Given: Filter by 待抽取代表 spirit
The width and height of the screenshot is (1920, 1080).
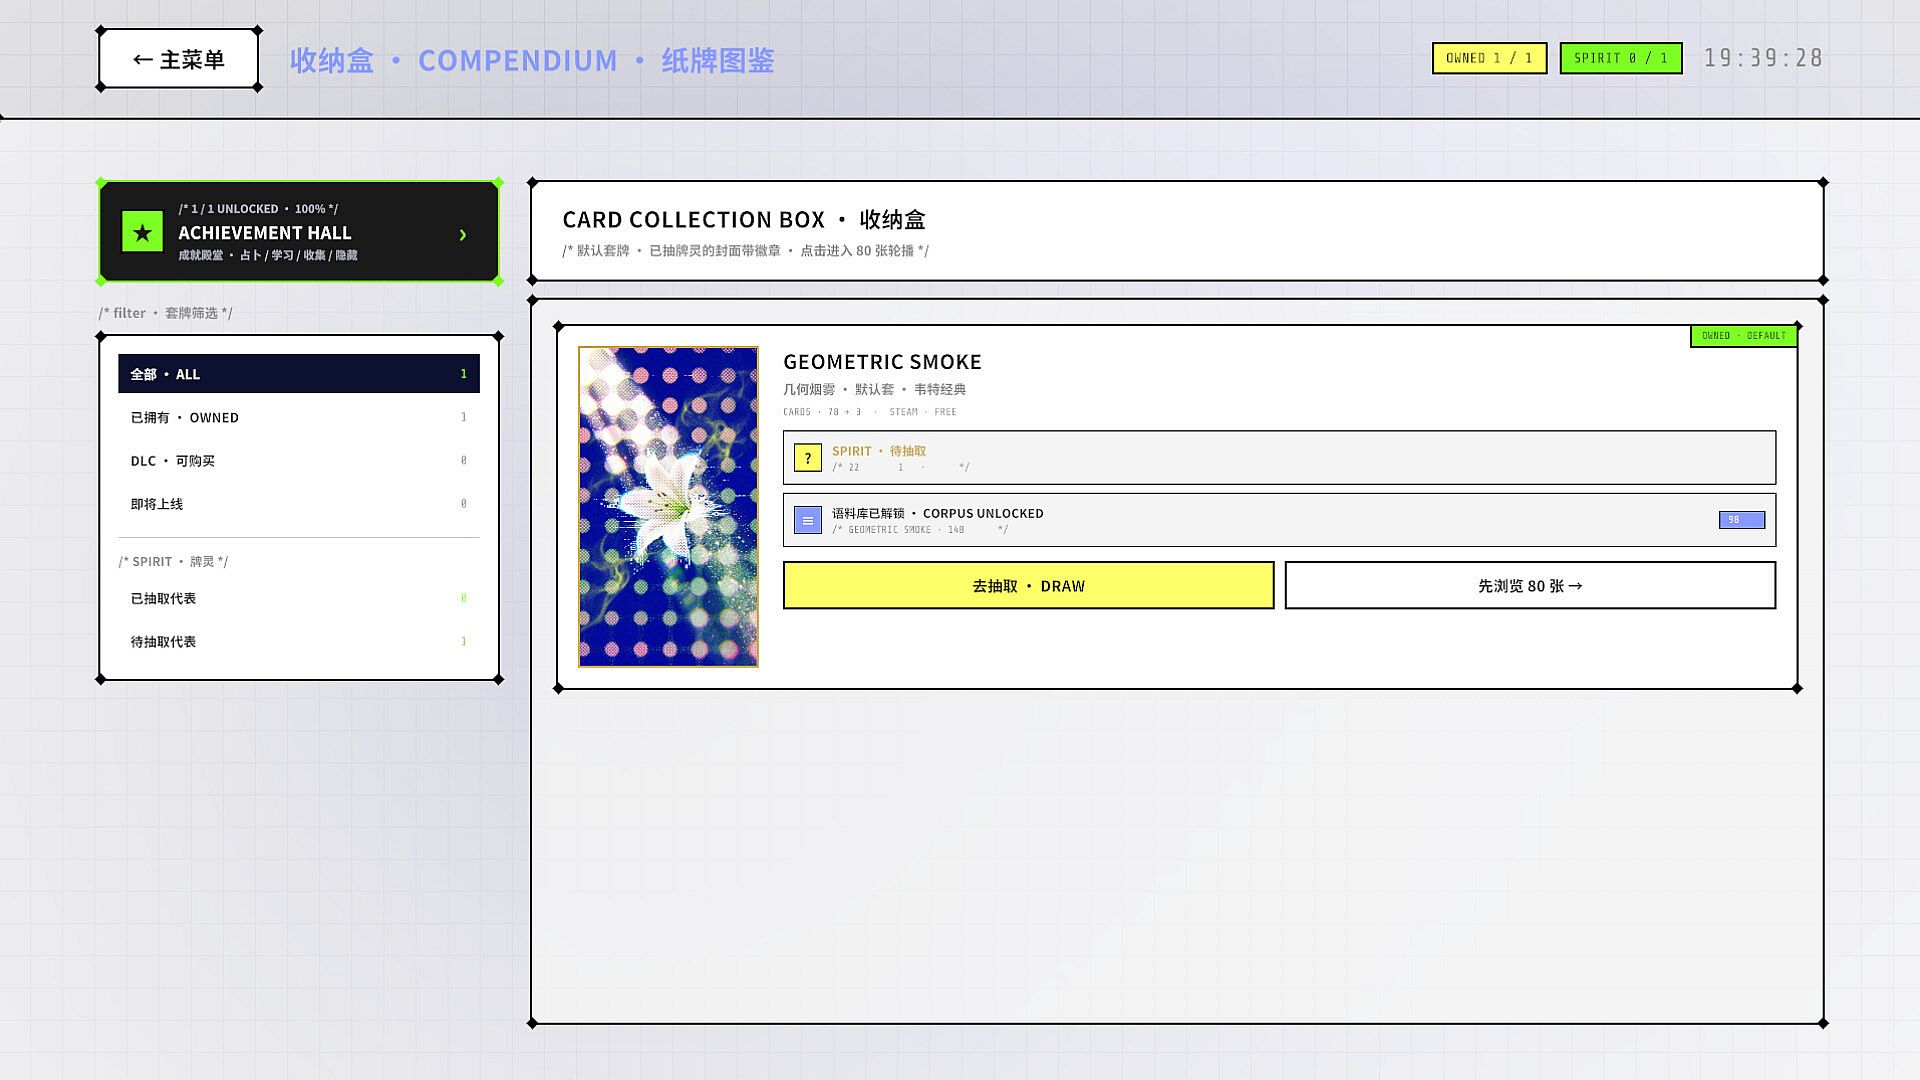Looking at the screenshot, I should (299, 641).
